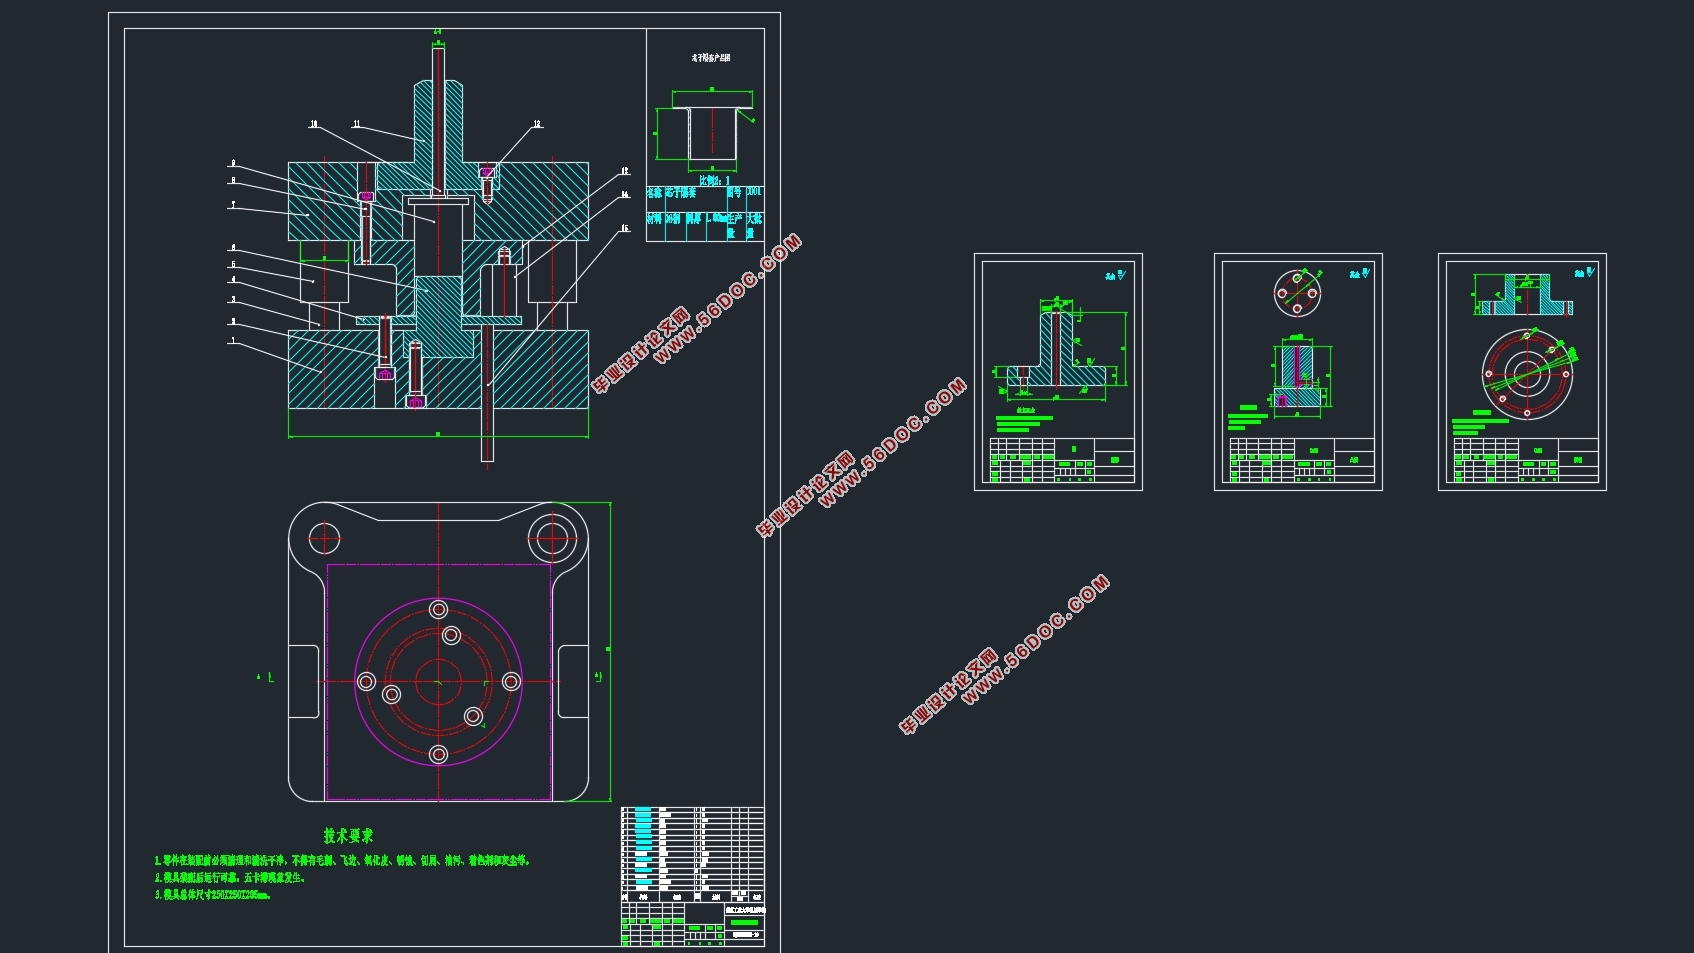This screenshot has width=1694, height=953.
Task: Click the first technical requirement text line
Action: pyautogui.click(x=342, y=860)
